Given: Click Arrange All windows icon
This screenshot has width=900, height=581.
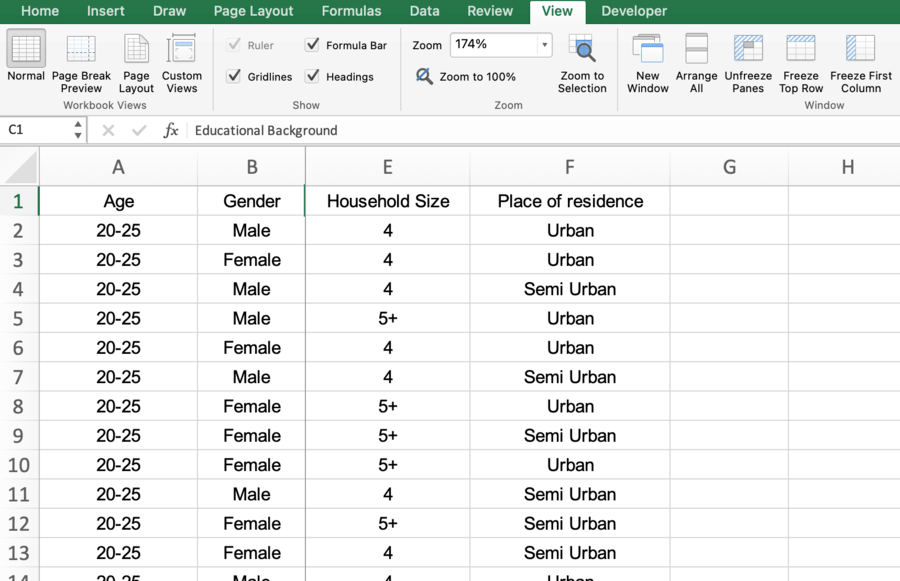Looking at the screenshot, I should pos(696,50).
